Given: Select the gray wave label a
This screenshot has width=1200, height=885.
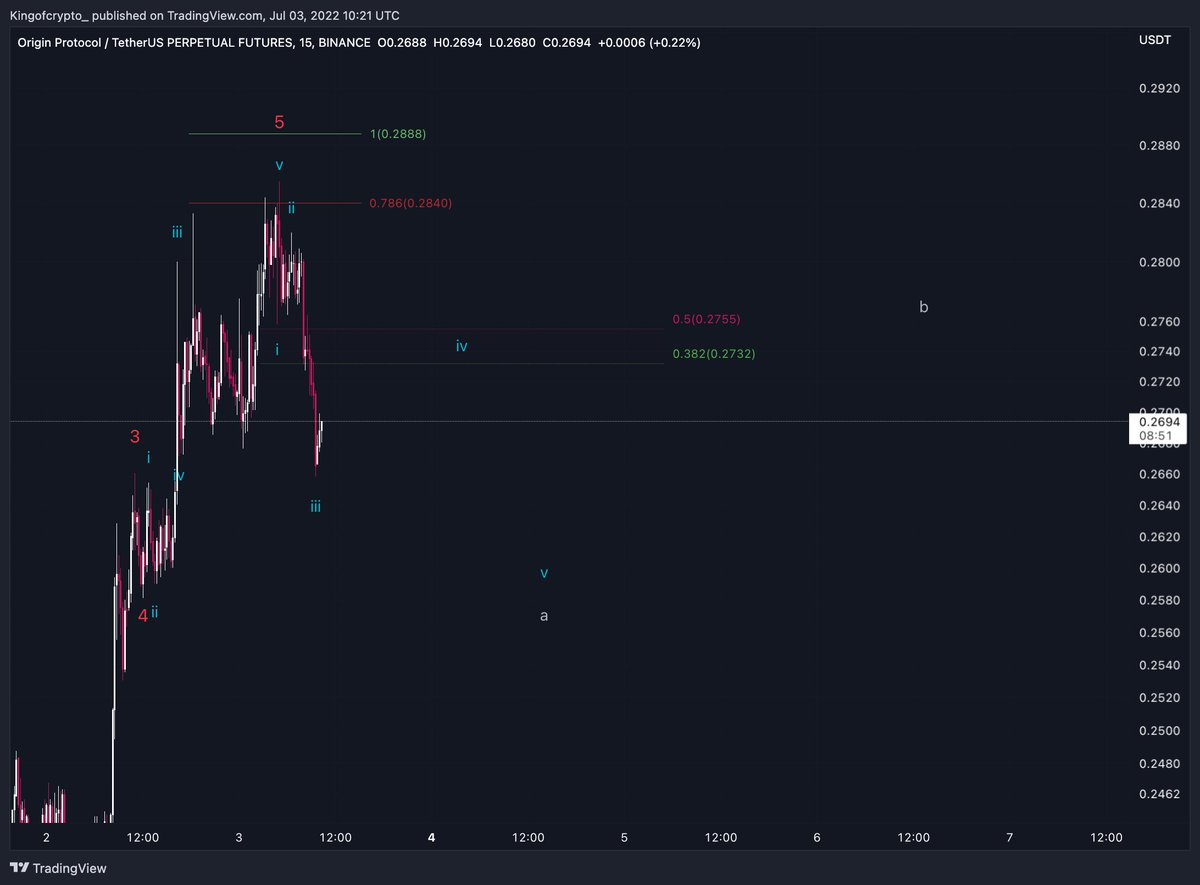Looking at the screenshot, I should coord(544,616).
